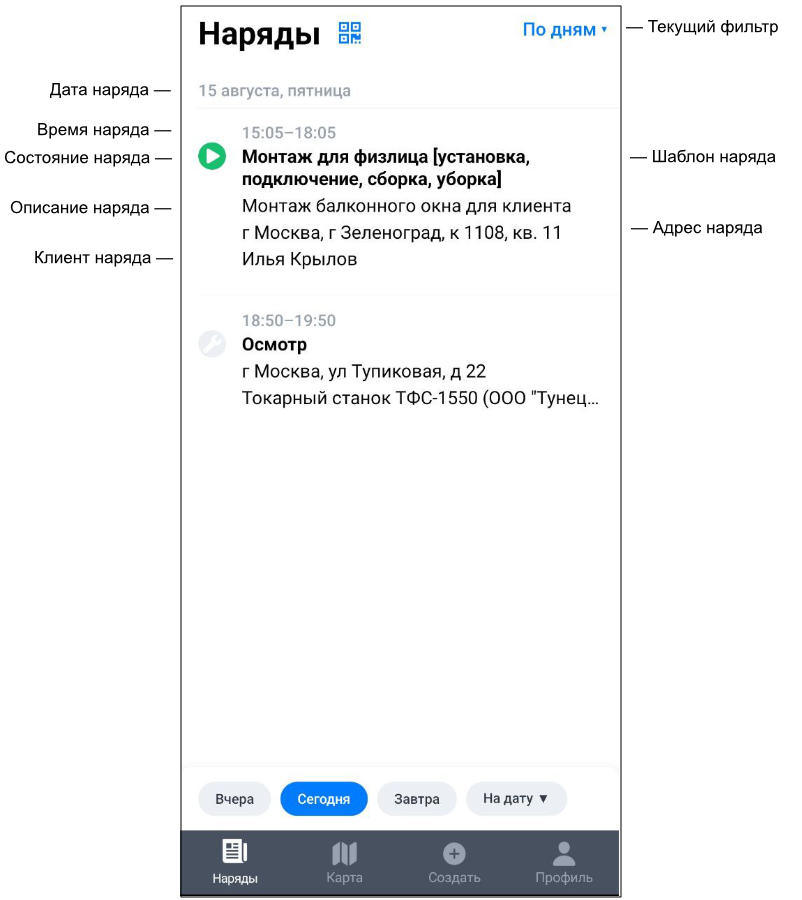Viewport: 802px width, 900px height.
Task: Switch to the Завтра day filter
Action: point(417,798)
